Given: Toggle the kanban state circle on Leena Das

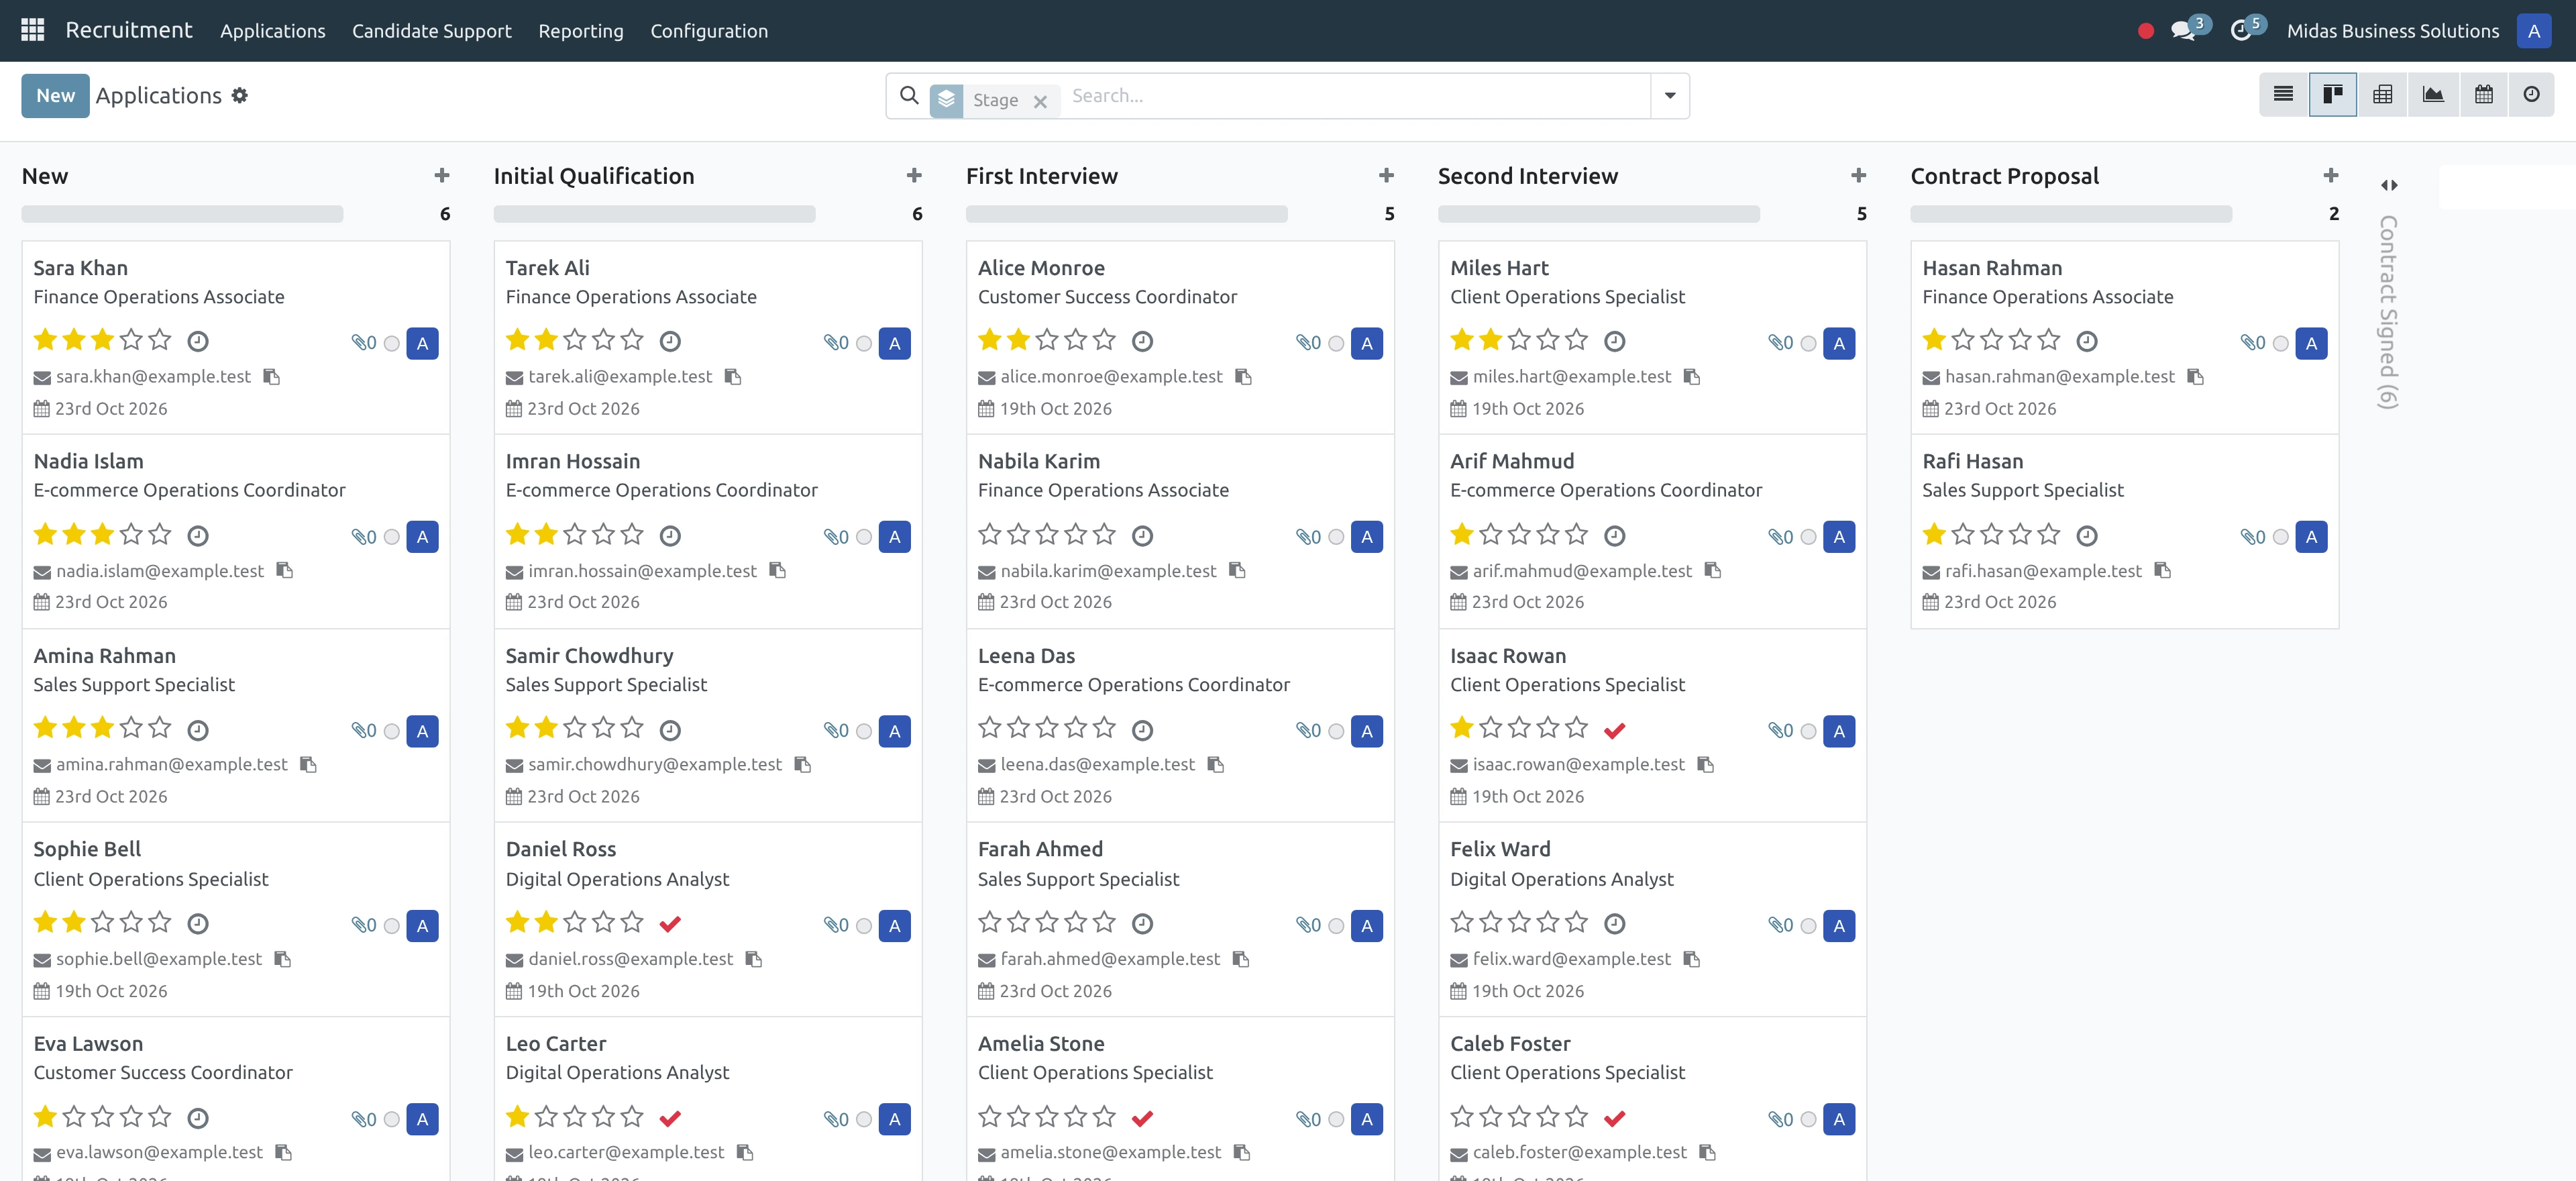Looking at the screenshot, I should 1336,731.
